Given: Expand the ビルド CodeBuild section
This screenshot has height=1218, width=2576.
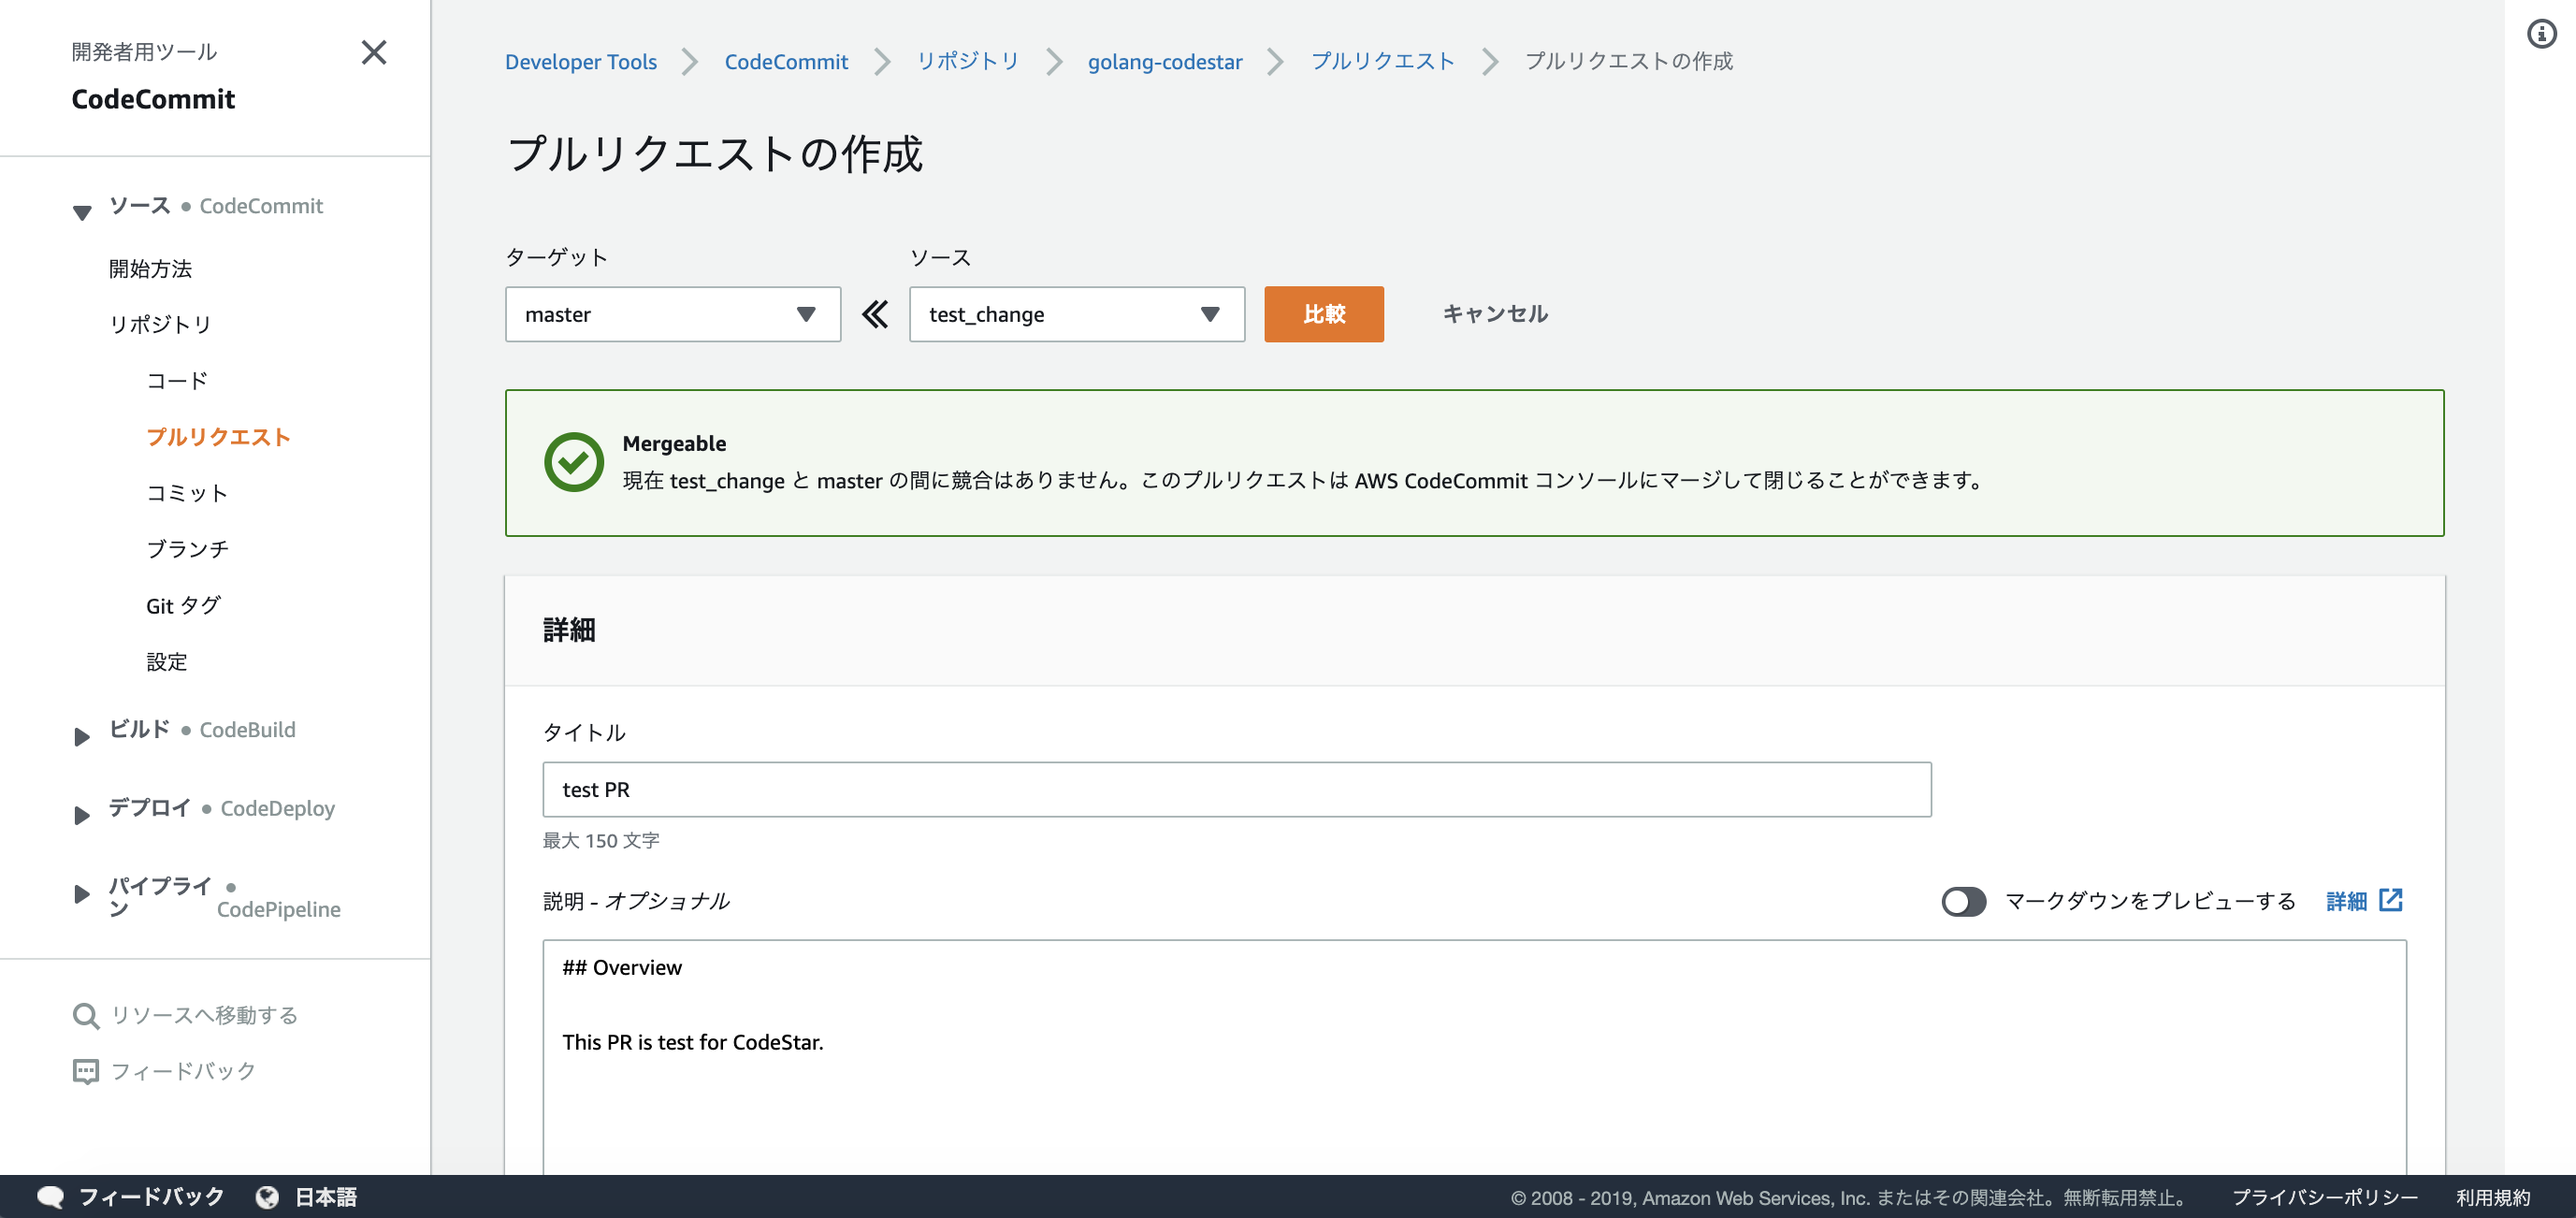Looking at the screenshot, I should click(82, 737).
